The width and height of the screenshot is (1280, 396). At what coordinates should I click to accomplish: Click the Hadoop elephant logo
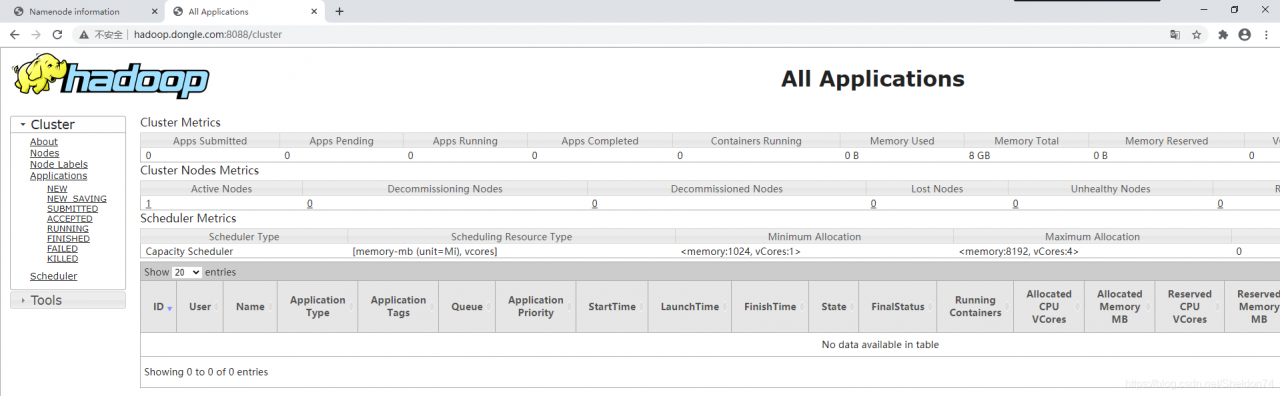(110, 76)
